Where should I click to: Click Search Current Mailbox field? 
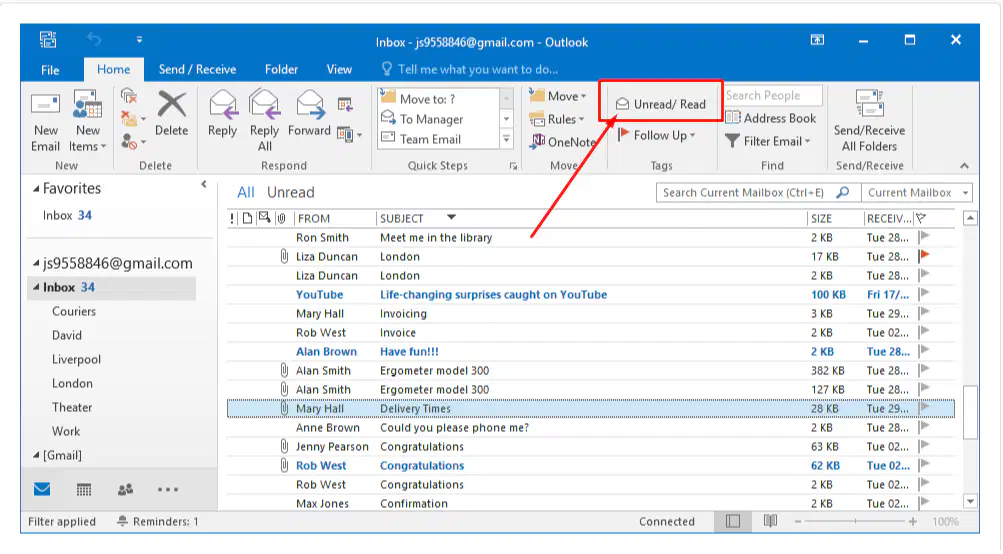pos(759,193)
